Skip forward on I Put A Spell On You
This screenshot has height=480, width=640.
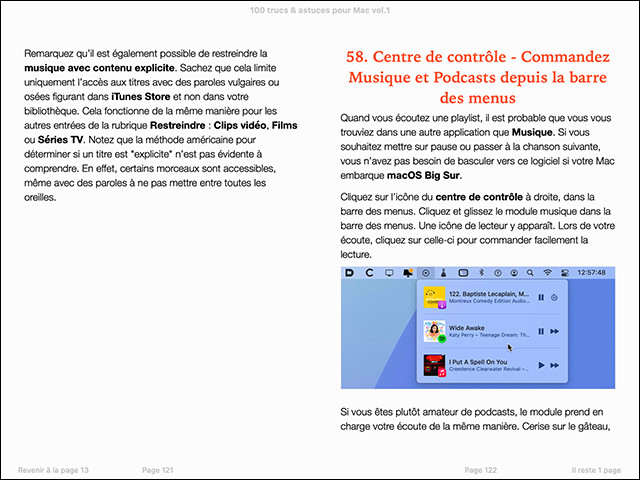(554, 365)
